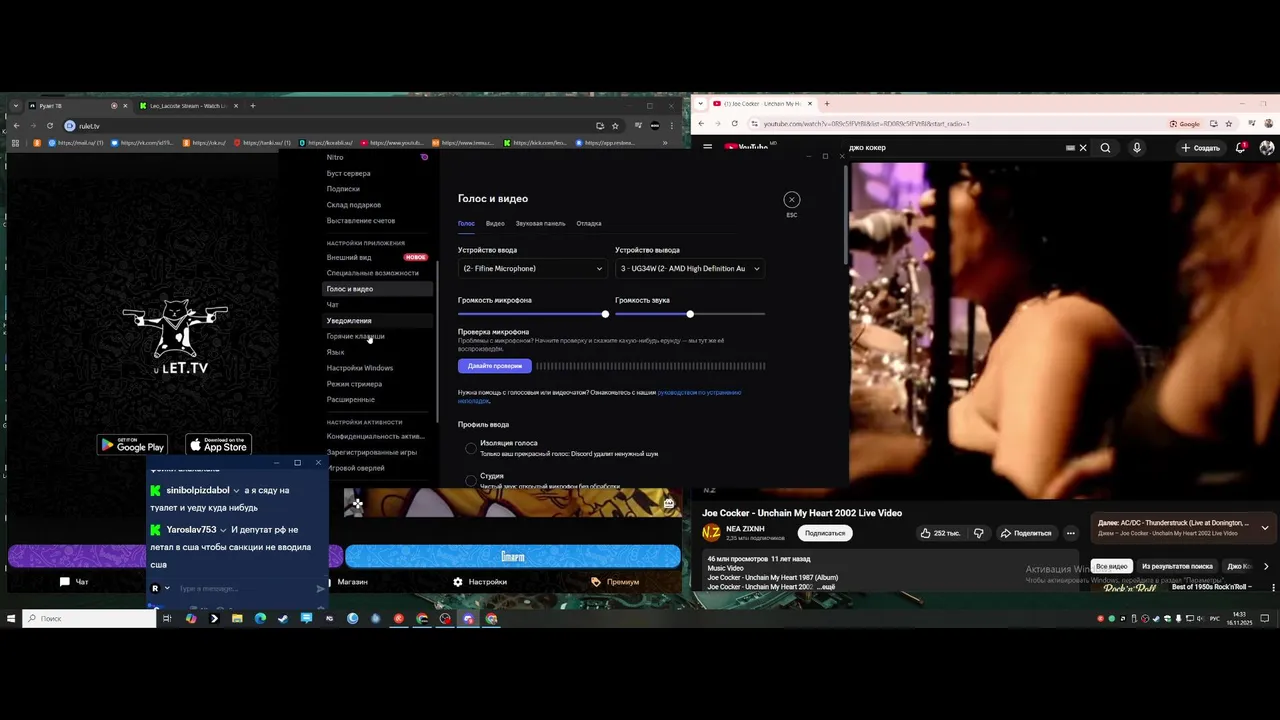Open Steam from the taskbar
The width and height of the screenshot is (1280, 720).
[283, 619]
